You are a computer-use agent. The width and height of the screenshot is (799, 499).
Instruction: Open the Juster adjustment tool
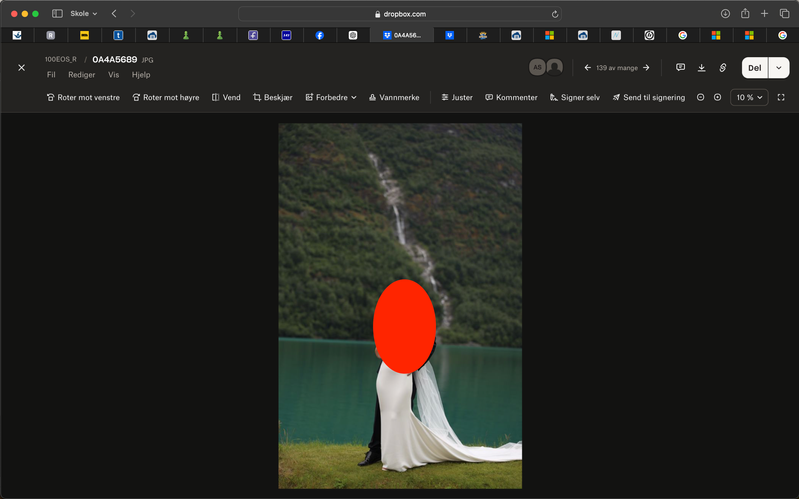click(x=457, y=98)
